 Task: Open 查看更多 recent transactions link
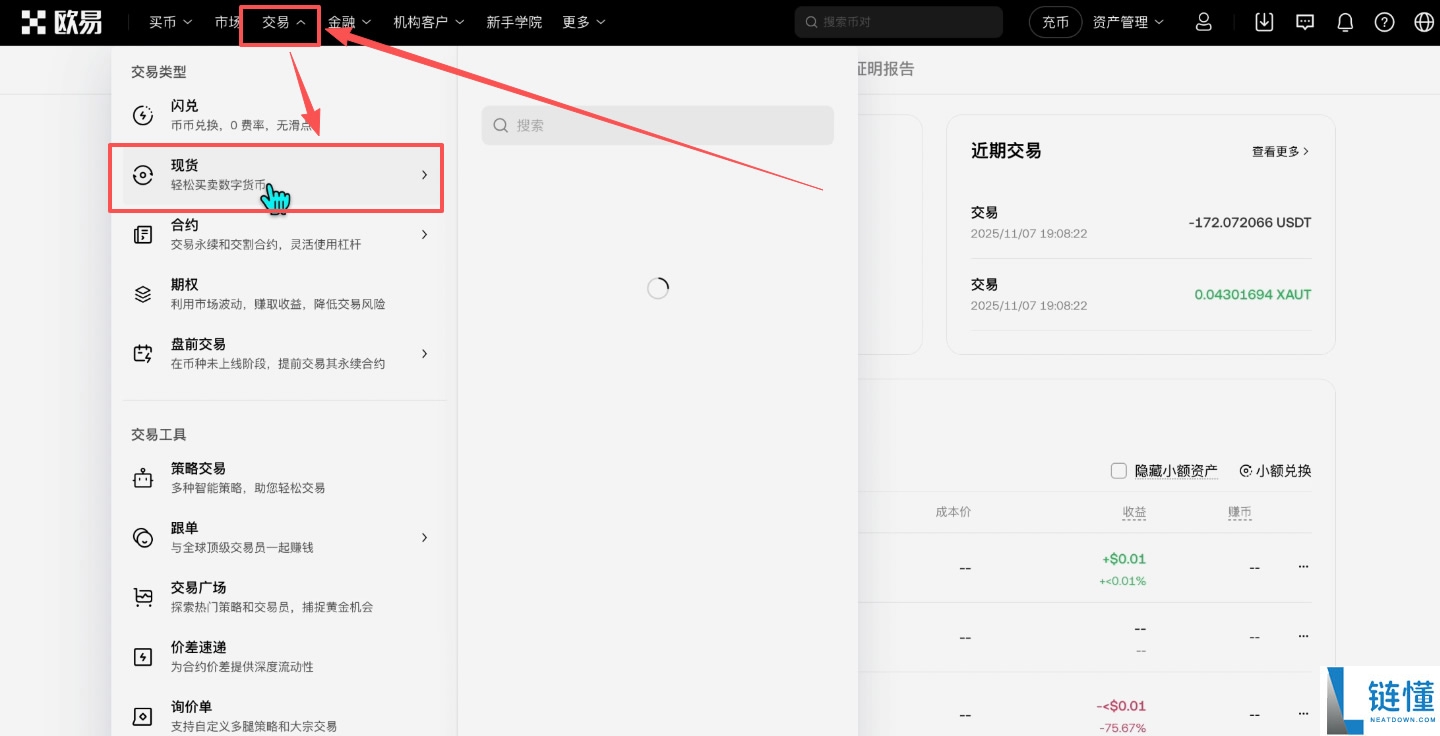coord(1278,151)
